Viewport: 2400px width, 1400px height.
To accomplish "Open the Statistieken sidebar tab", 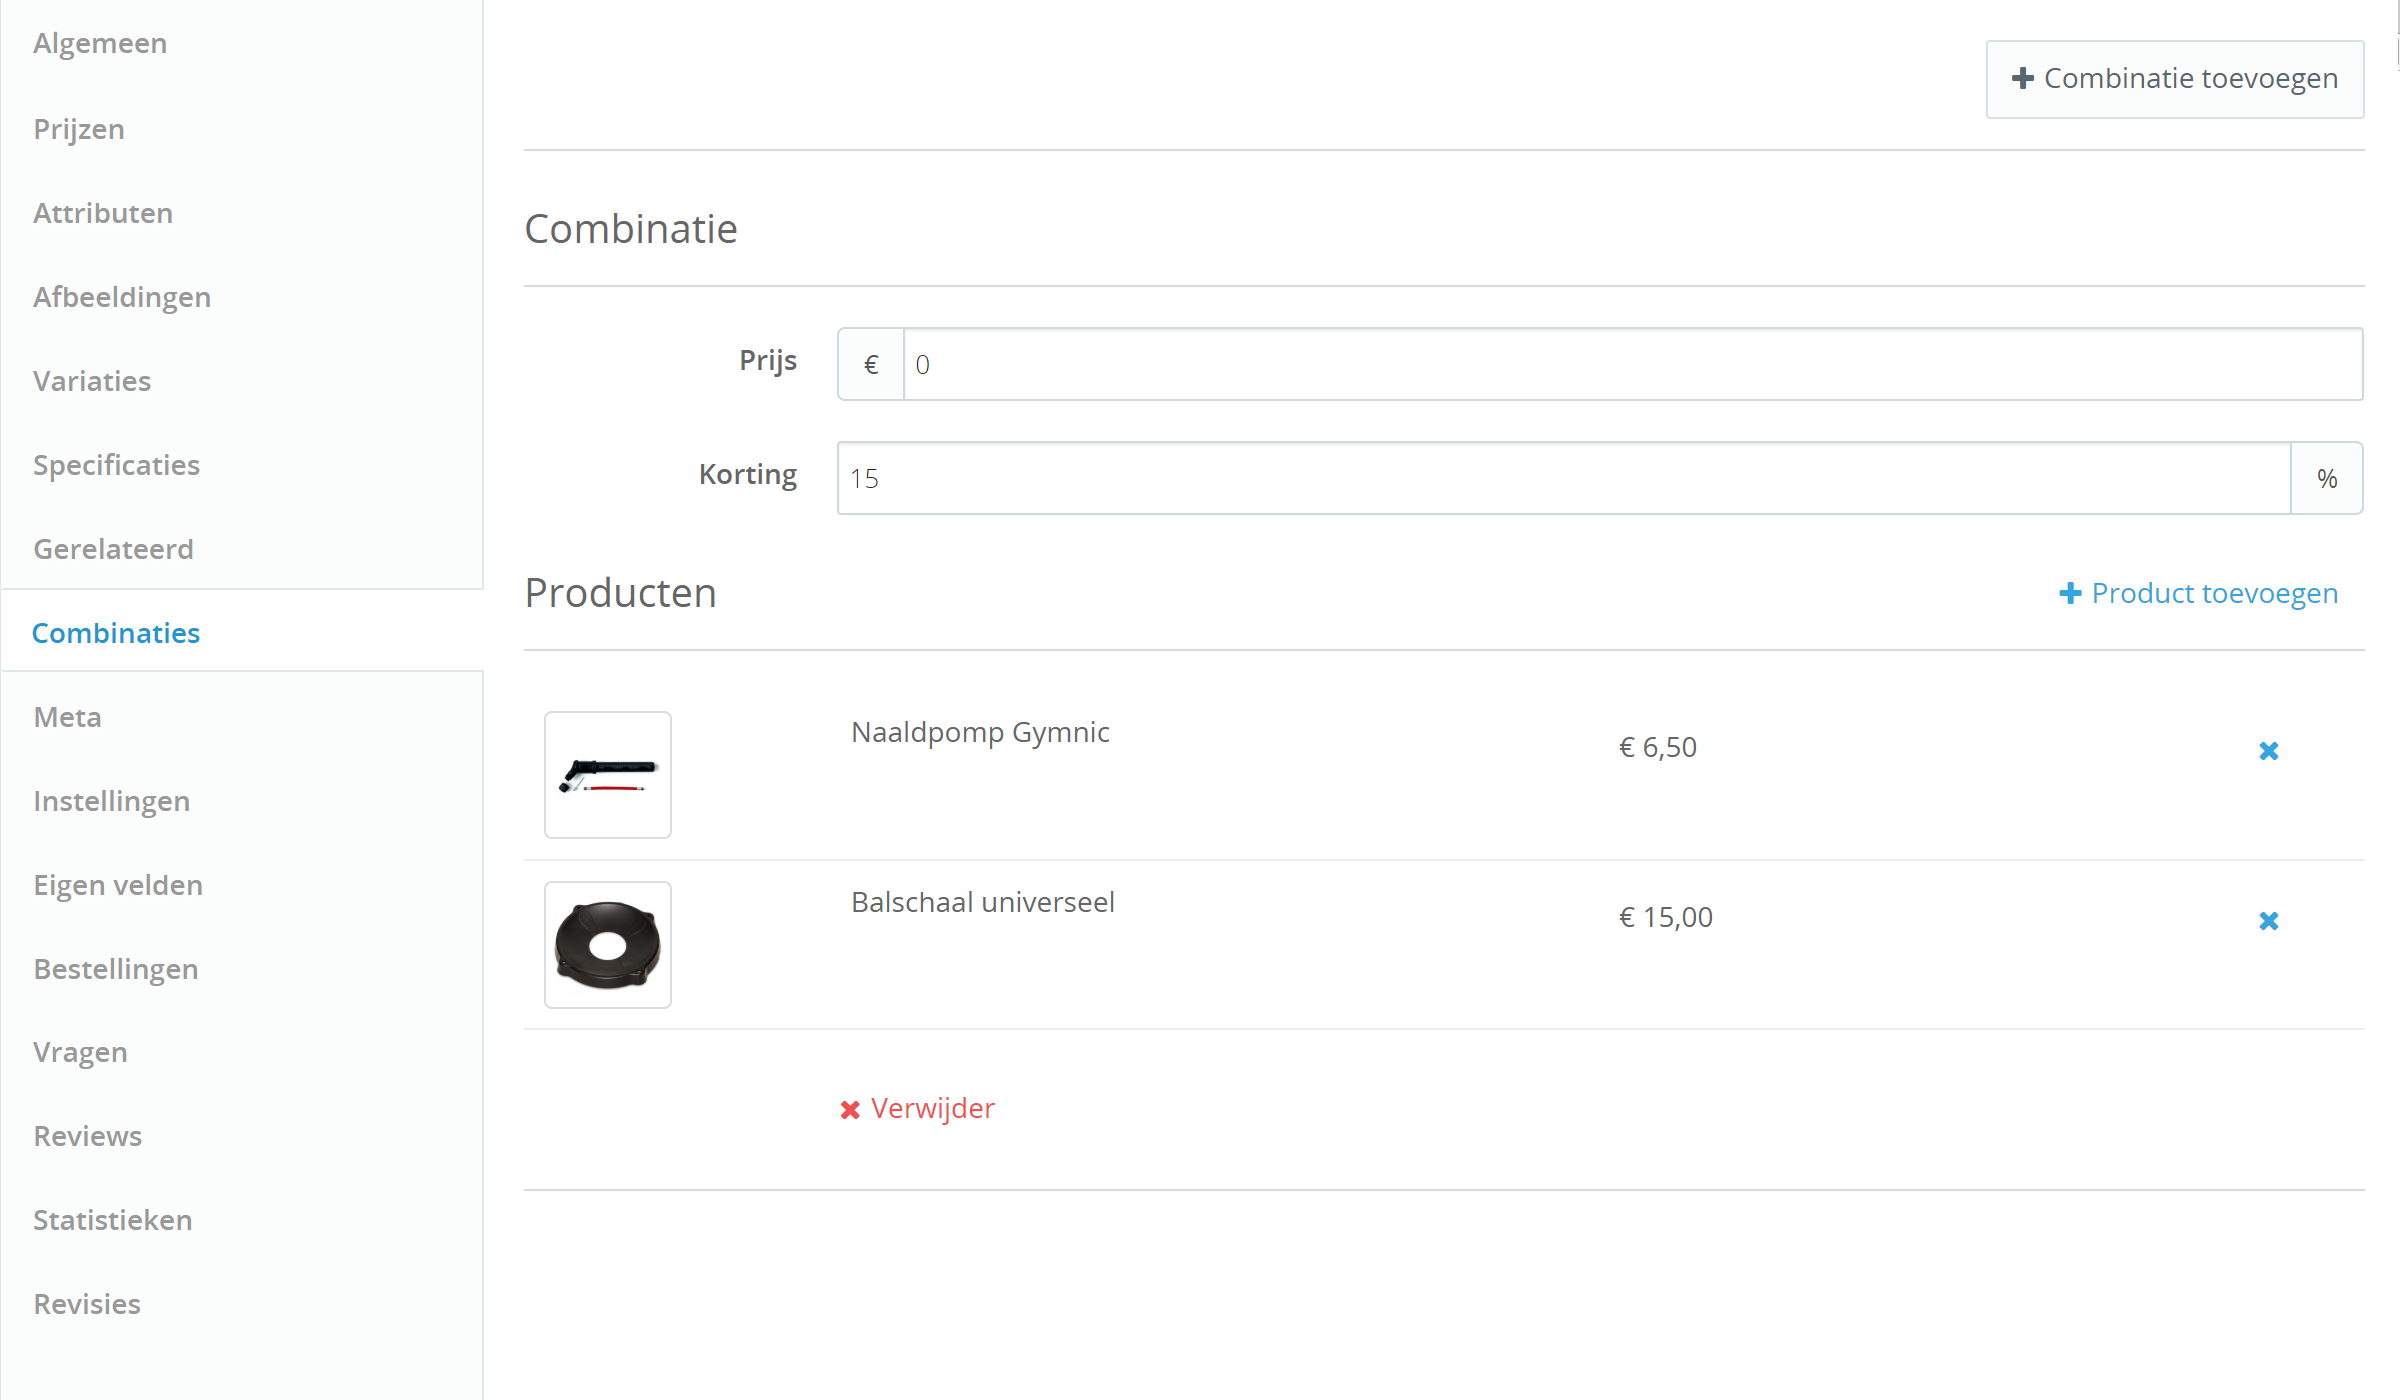I will [x=113, y=1221].
